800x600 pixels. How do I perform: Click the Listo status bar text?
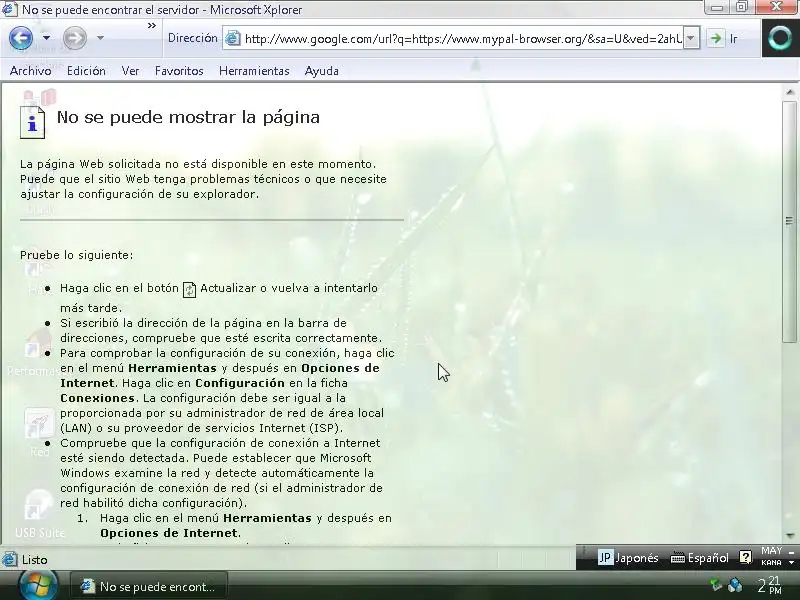(34, 560)
